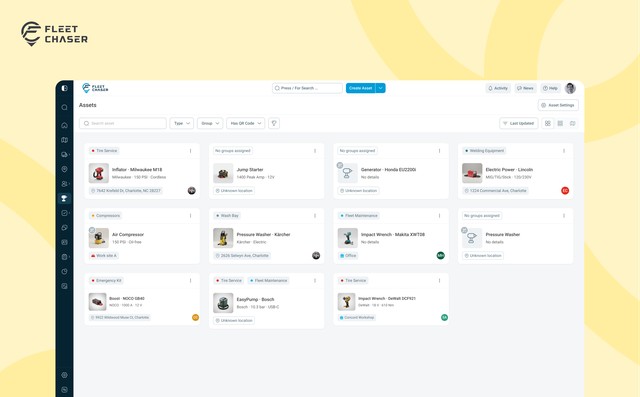
Task: Open options menu for Air Compressor card
Action: pos(191,216)
